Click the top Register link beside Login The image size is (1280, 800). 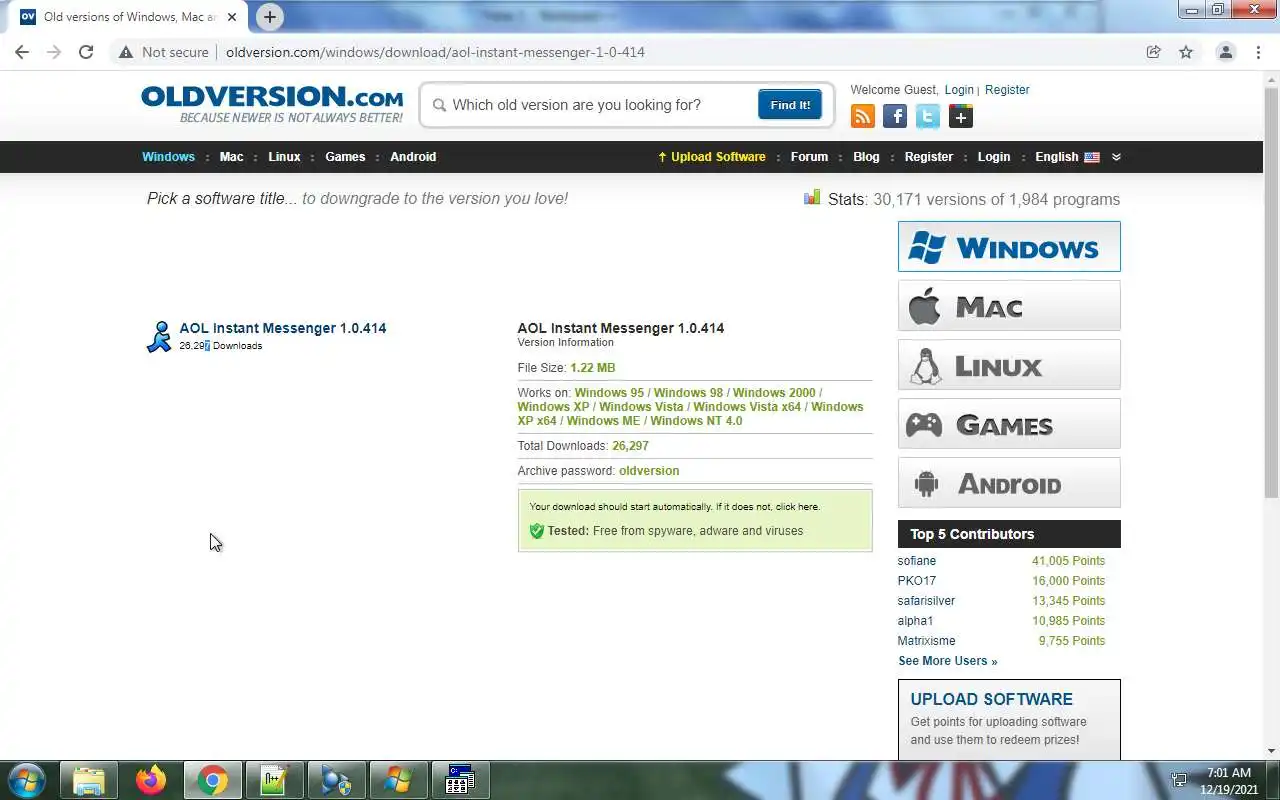[x=1007, y=90]
